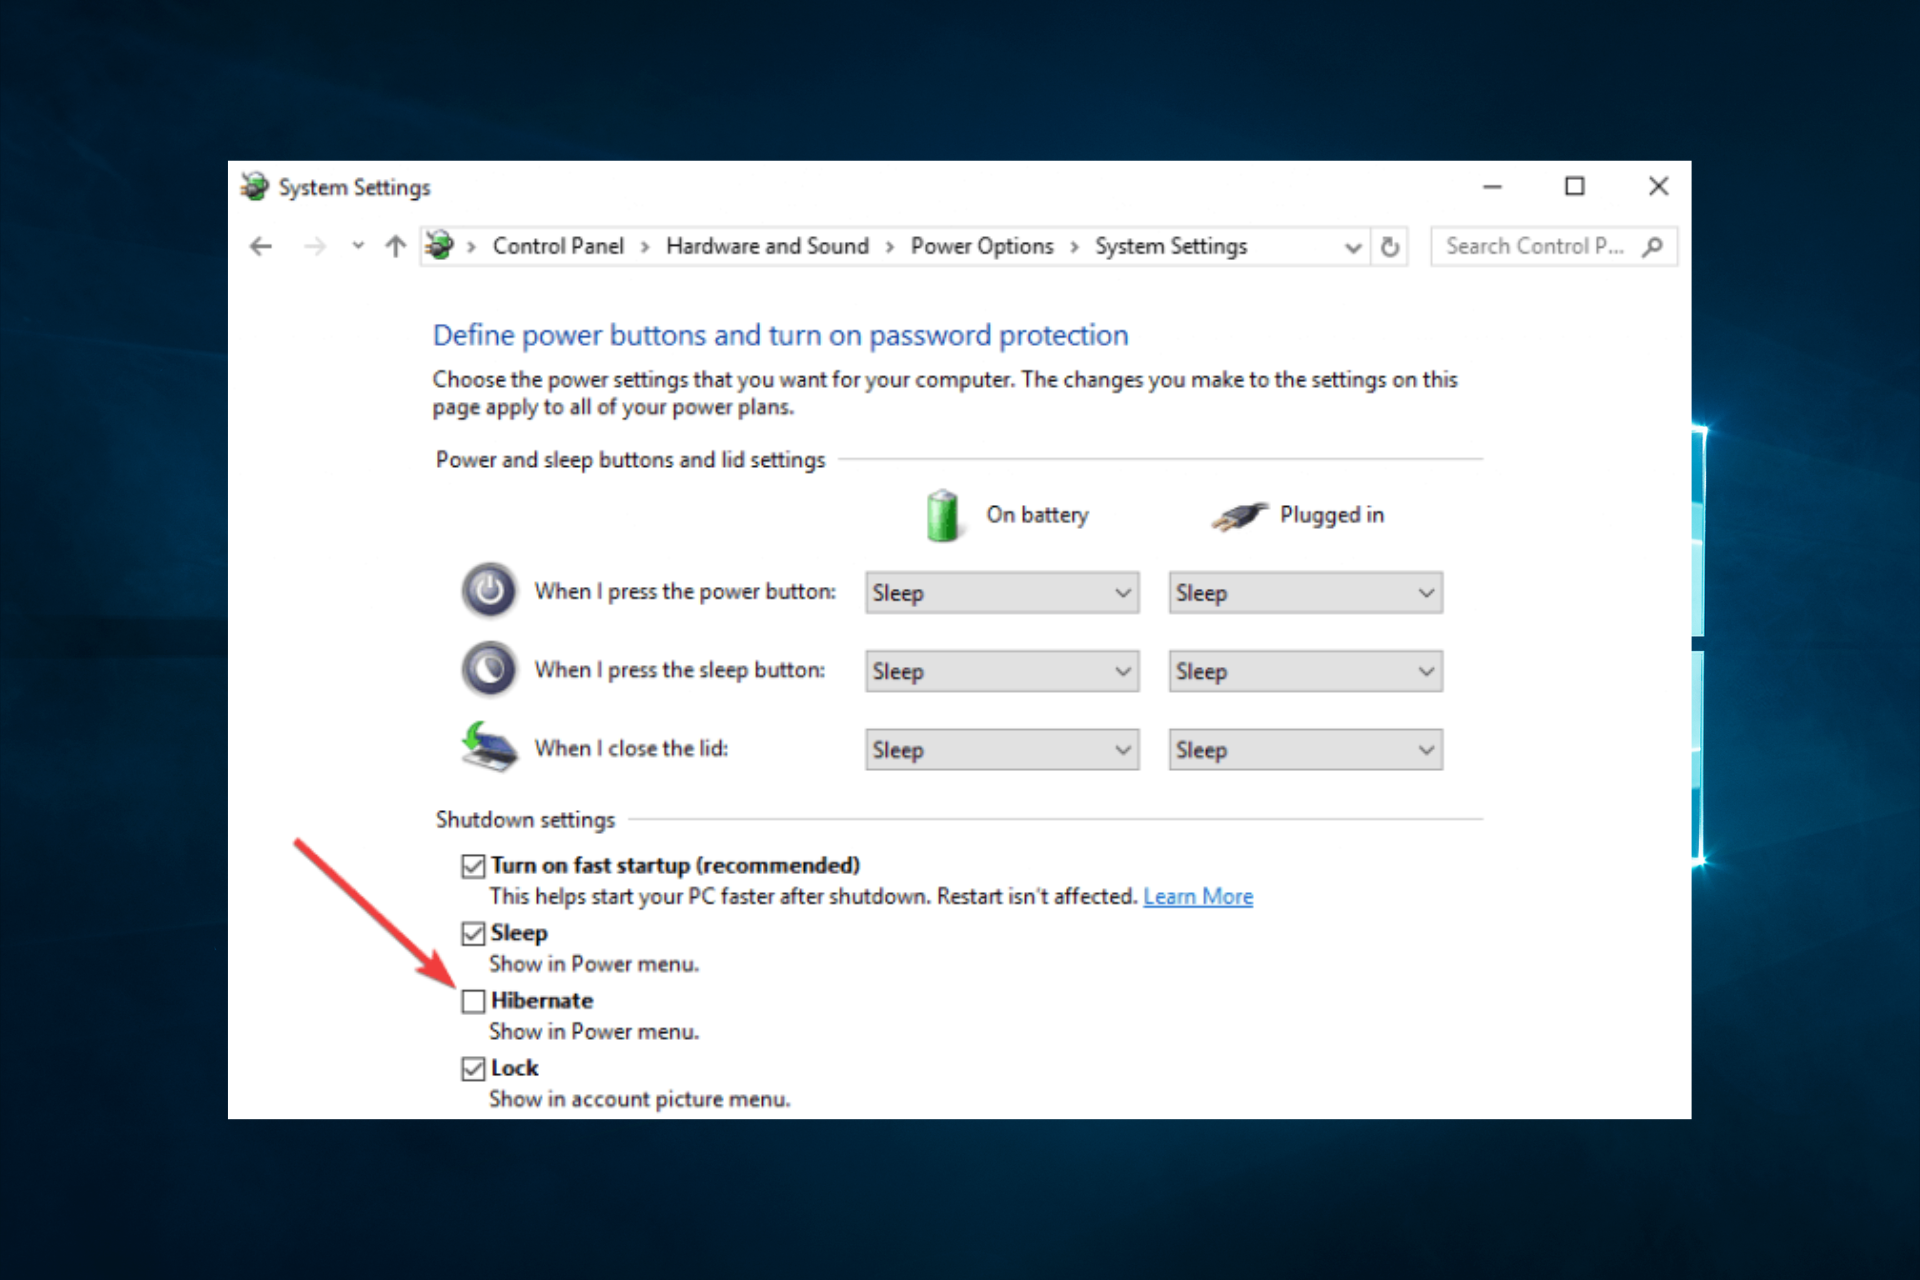The height and width of the screenshot is (1280, 1920).
Task: Open the Learn More link
Action: coord(1197,897)
